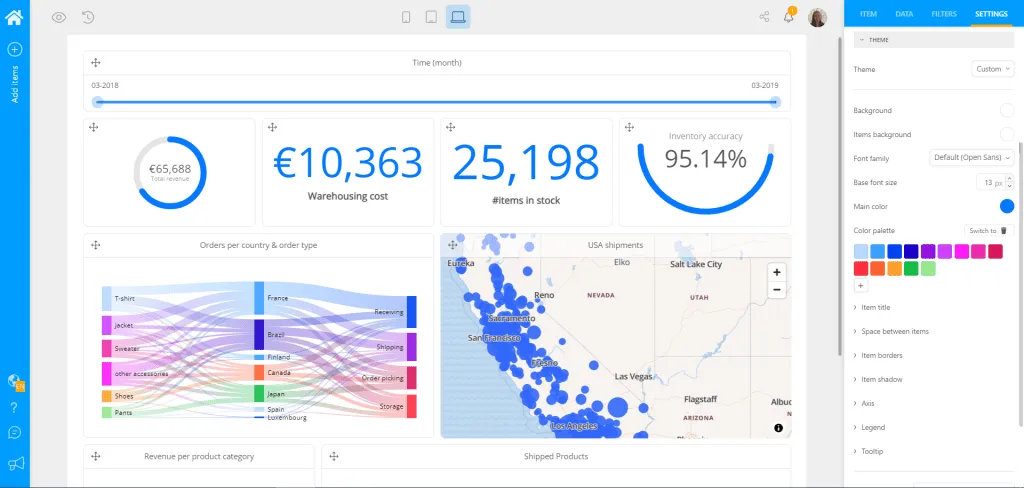This screenshot has height=488, width=1024.
Task: Open the share dashboard icon
Action: [x=764, y=17]
